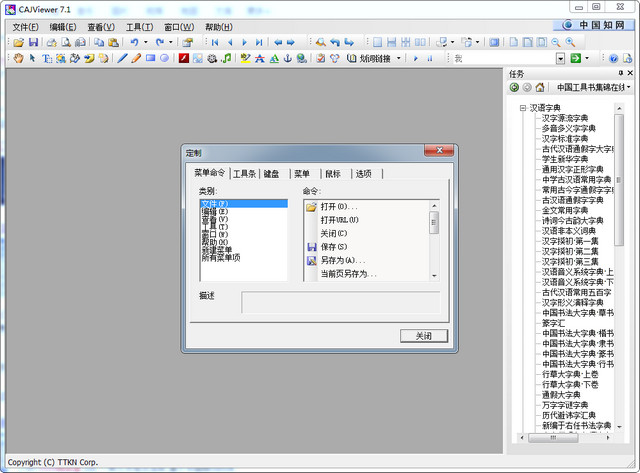Click the command list scrollbar down arrow
Viewport: 640px width, 473px height.
pos(434,276)
